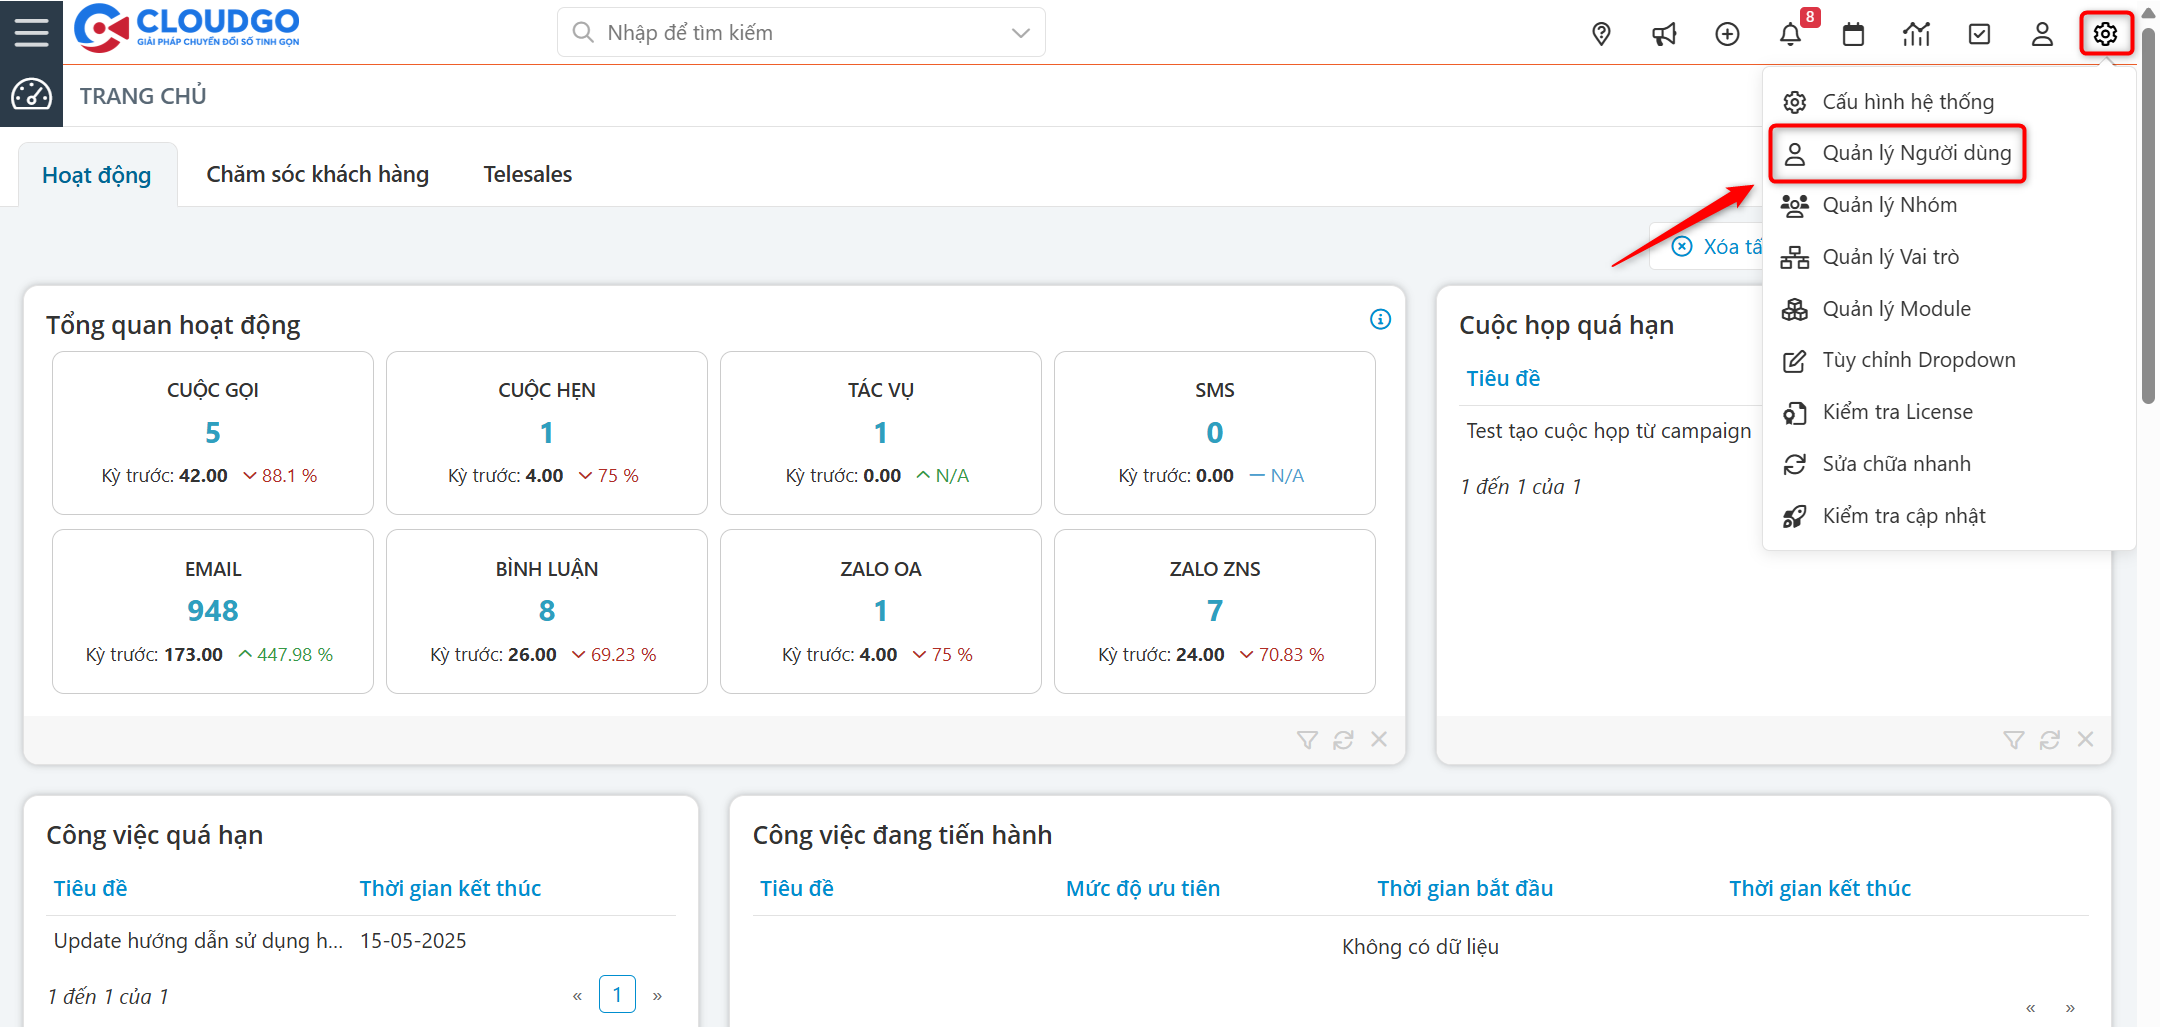2160x1027 pixels.
Task: Open filter on Tổng quan hoạt động widget
Action: pyautogui.click(x=1307, y=740)
